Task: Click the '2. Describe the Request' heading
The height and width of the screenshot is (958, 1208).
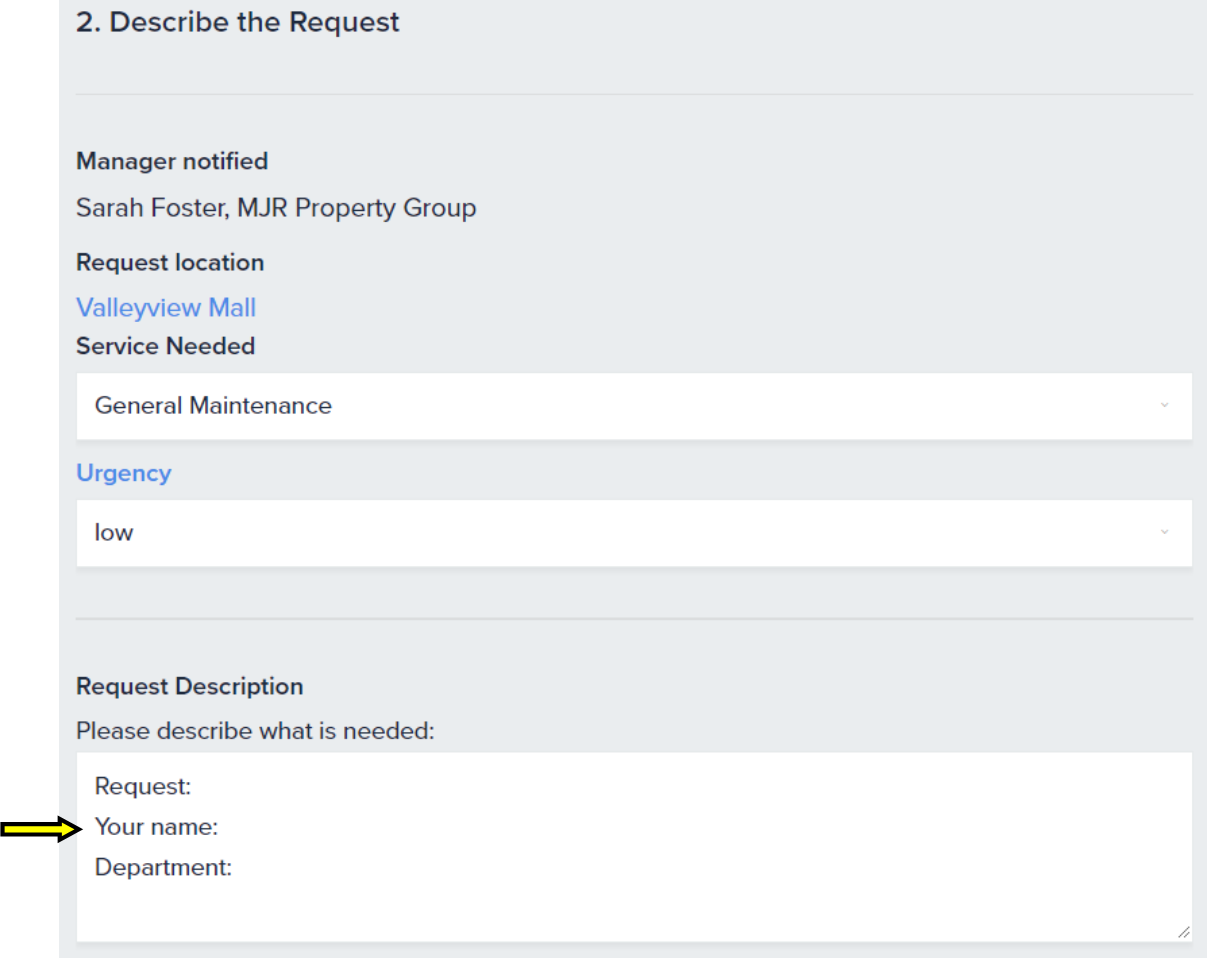Action: click(x=238, y=22)
